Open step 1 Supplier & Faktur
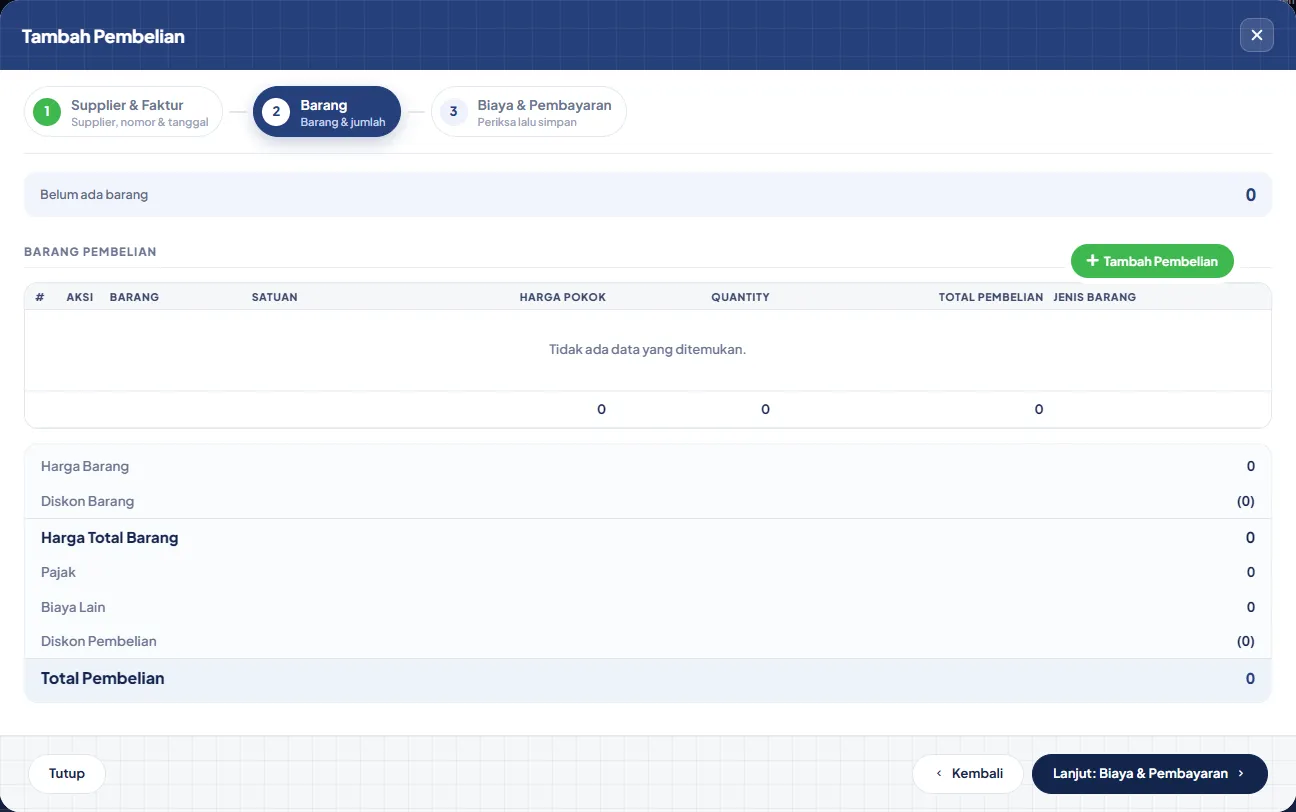This screenshot has height=812, width=1296. [123, 112]
